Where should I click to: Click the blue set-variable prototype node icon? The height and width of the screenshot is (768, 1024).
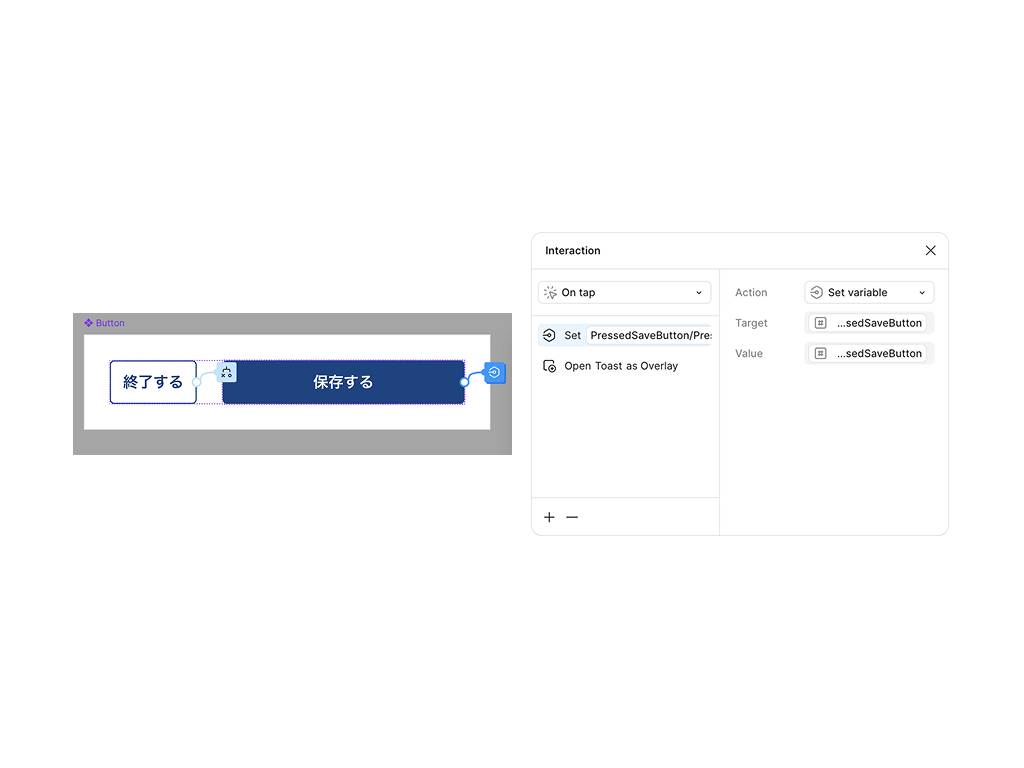[x=494, y=373]
